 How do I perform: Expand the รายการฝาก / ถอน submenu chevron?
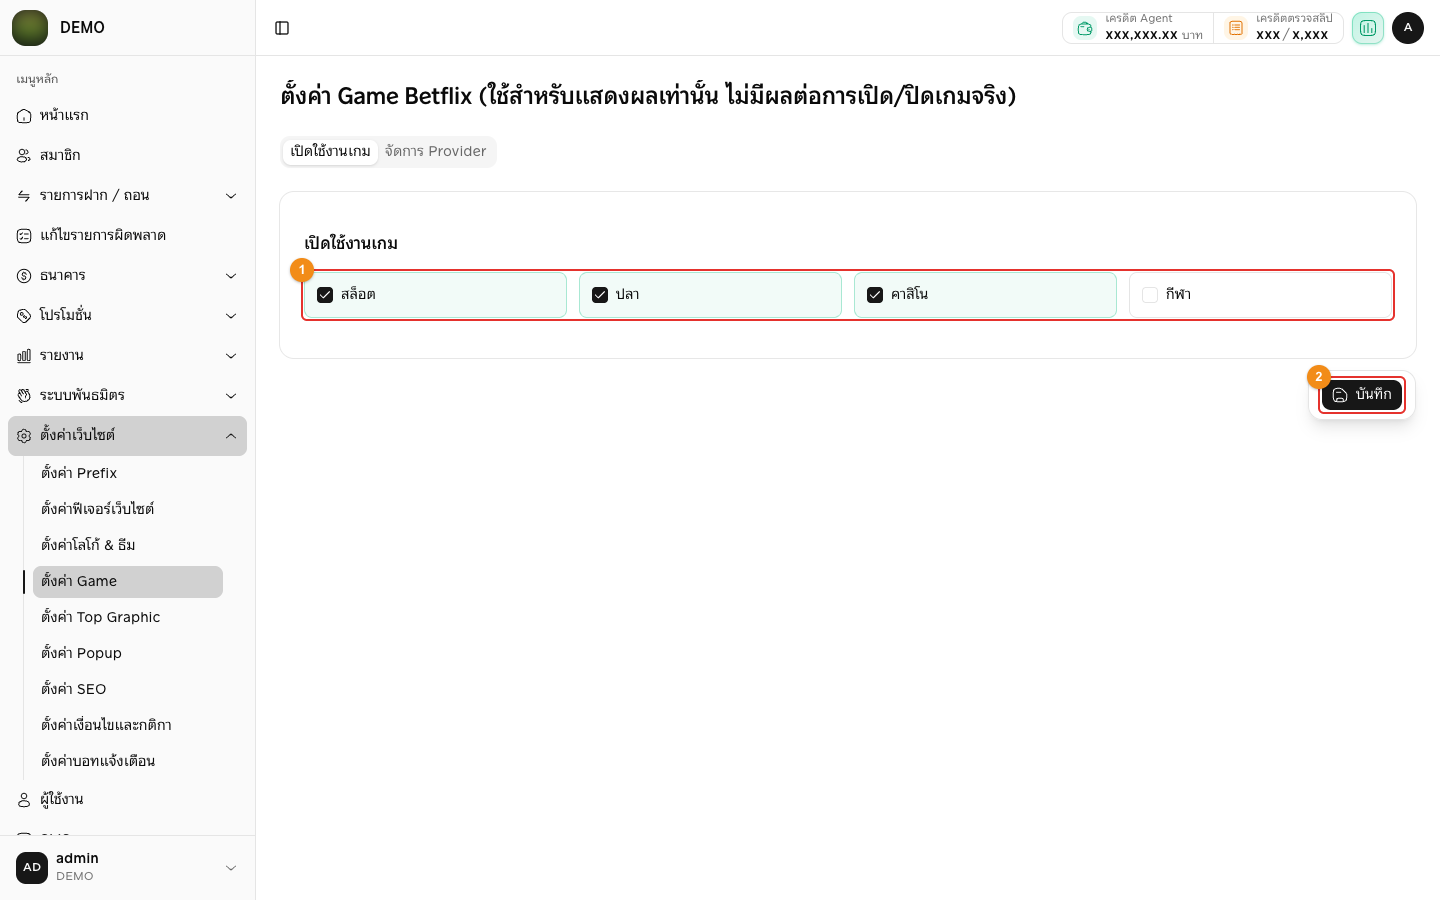pyautogui.click(x=231, y=196)
